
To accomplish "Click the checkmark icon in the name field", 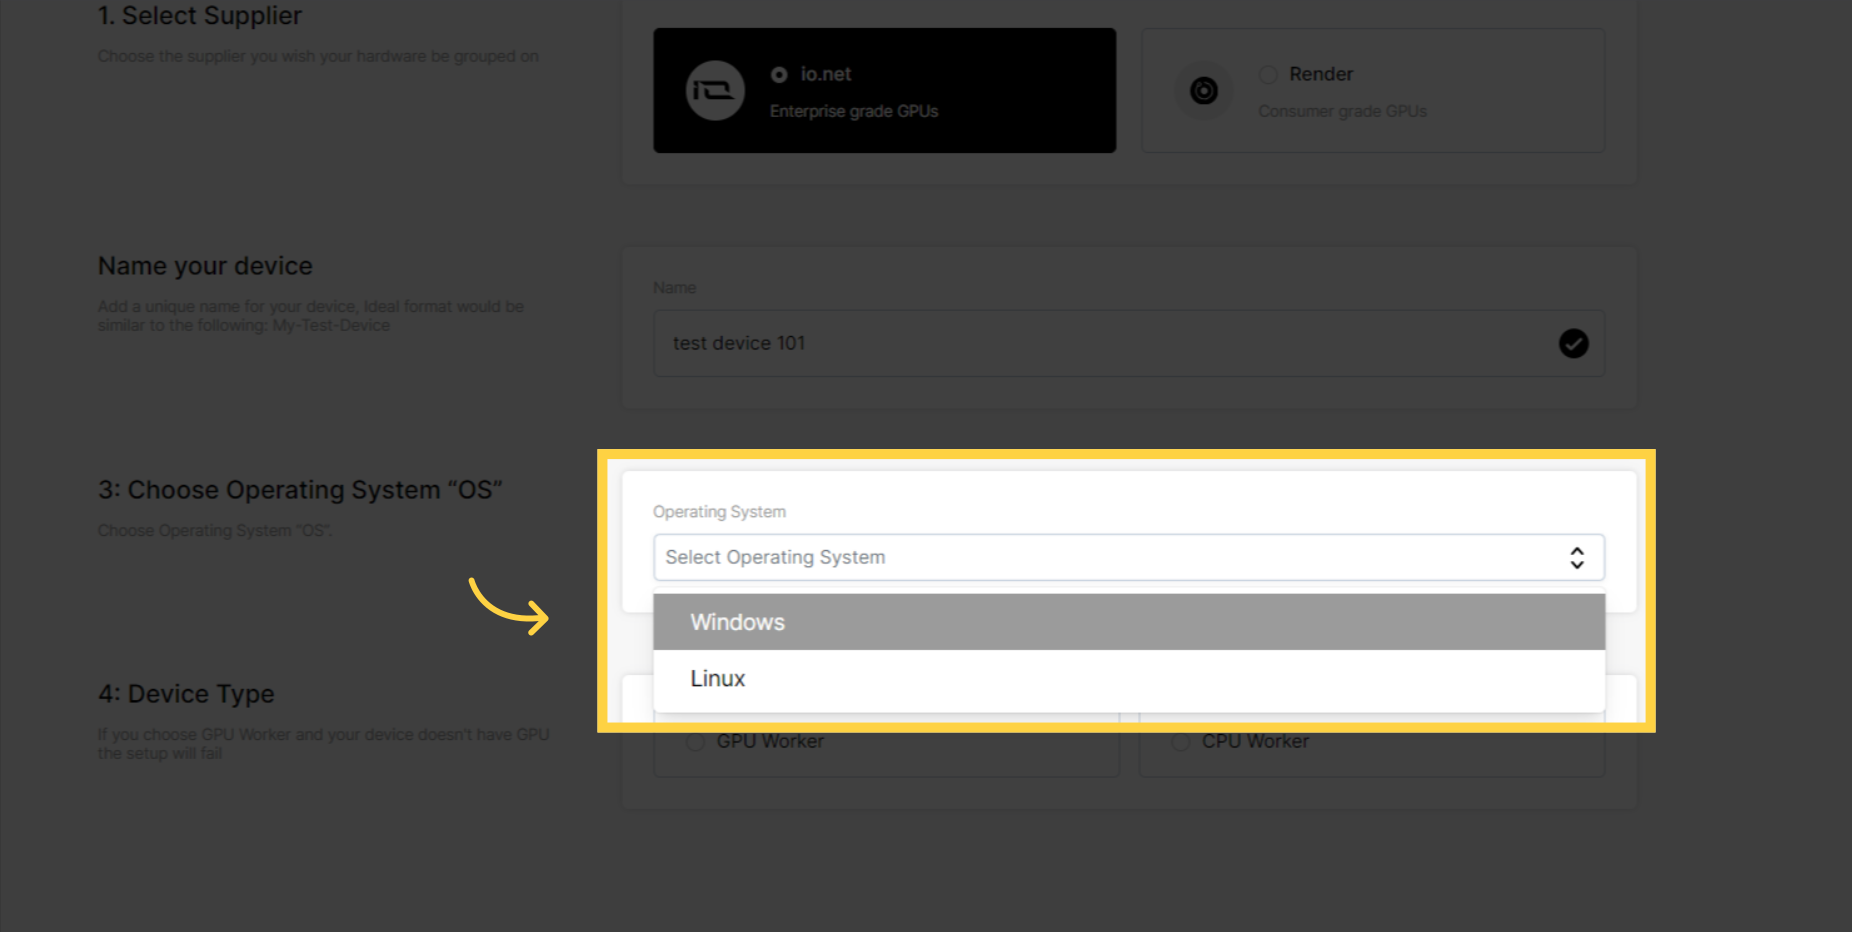I will tap(1574, 343).
